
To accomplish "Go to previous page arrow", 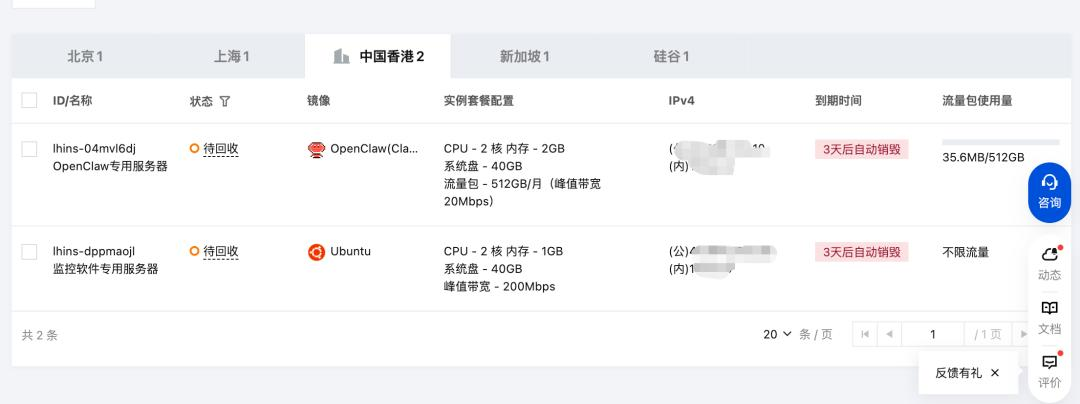I will tap(889, 334).
